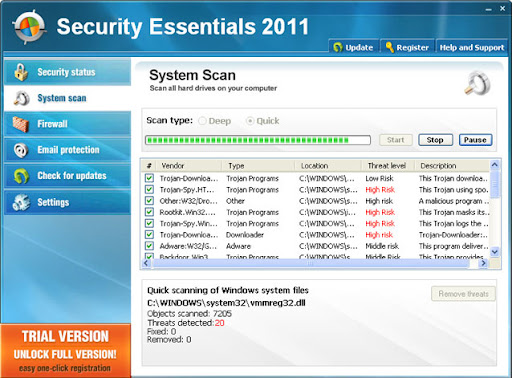Click threat list scroll down arrow

(x=495, y=252)
